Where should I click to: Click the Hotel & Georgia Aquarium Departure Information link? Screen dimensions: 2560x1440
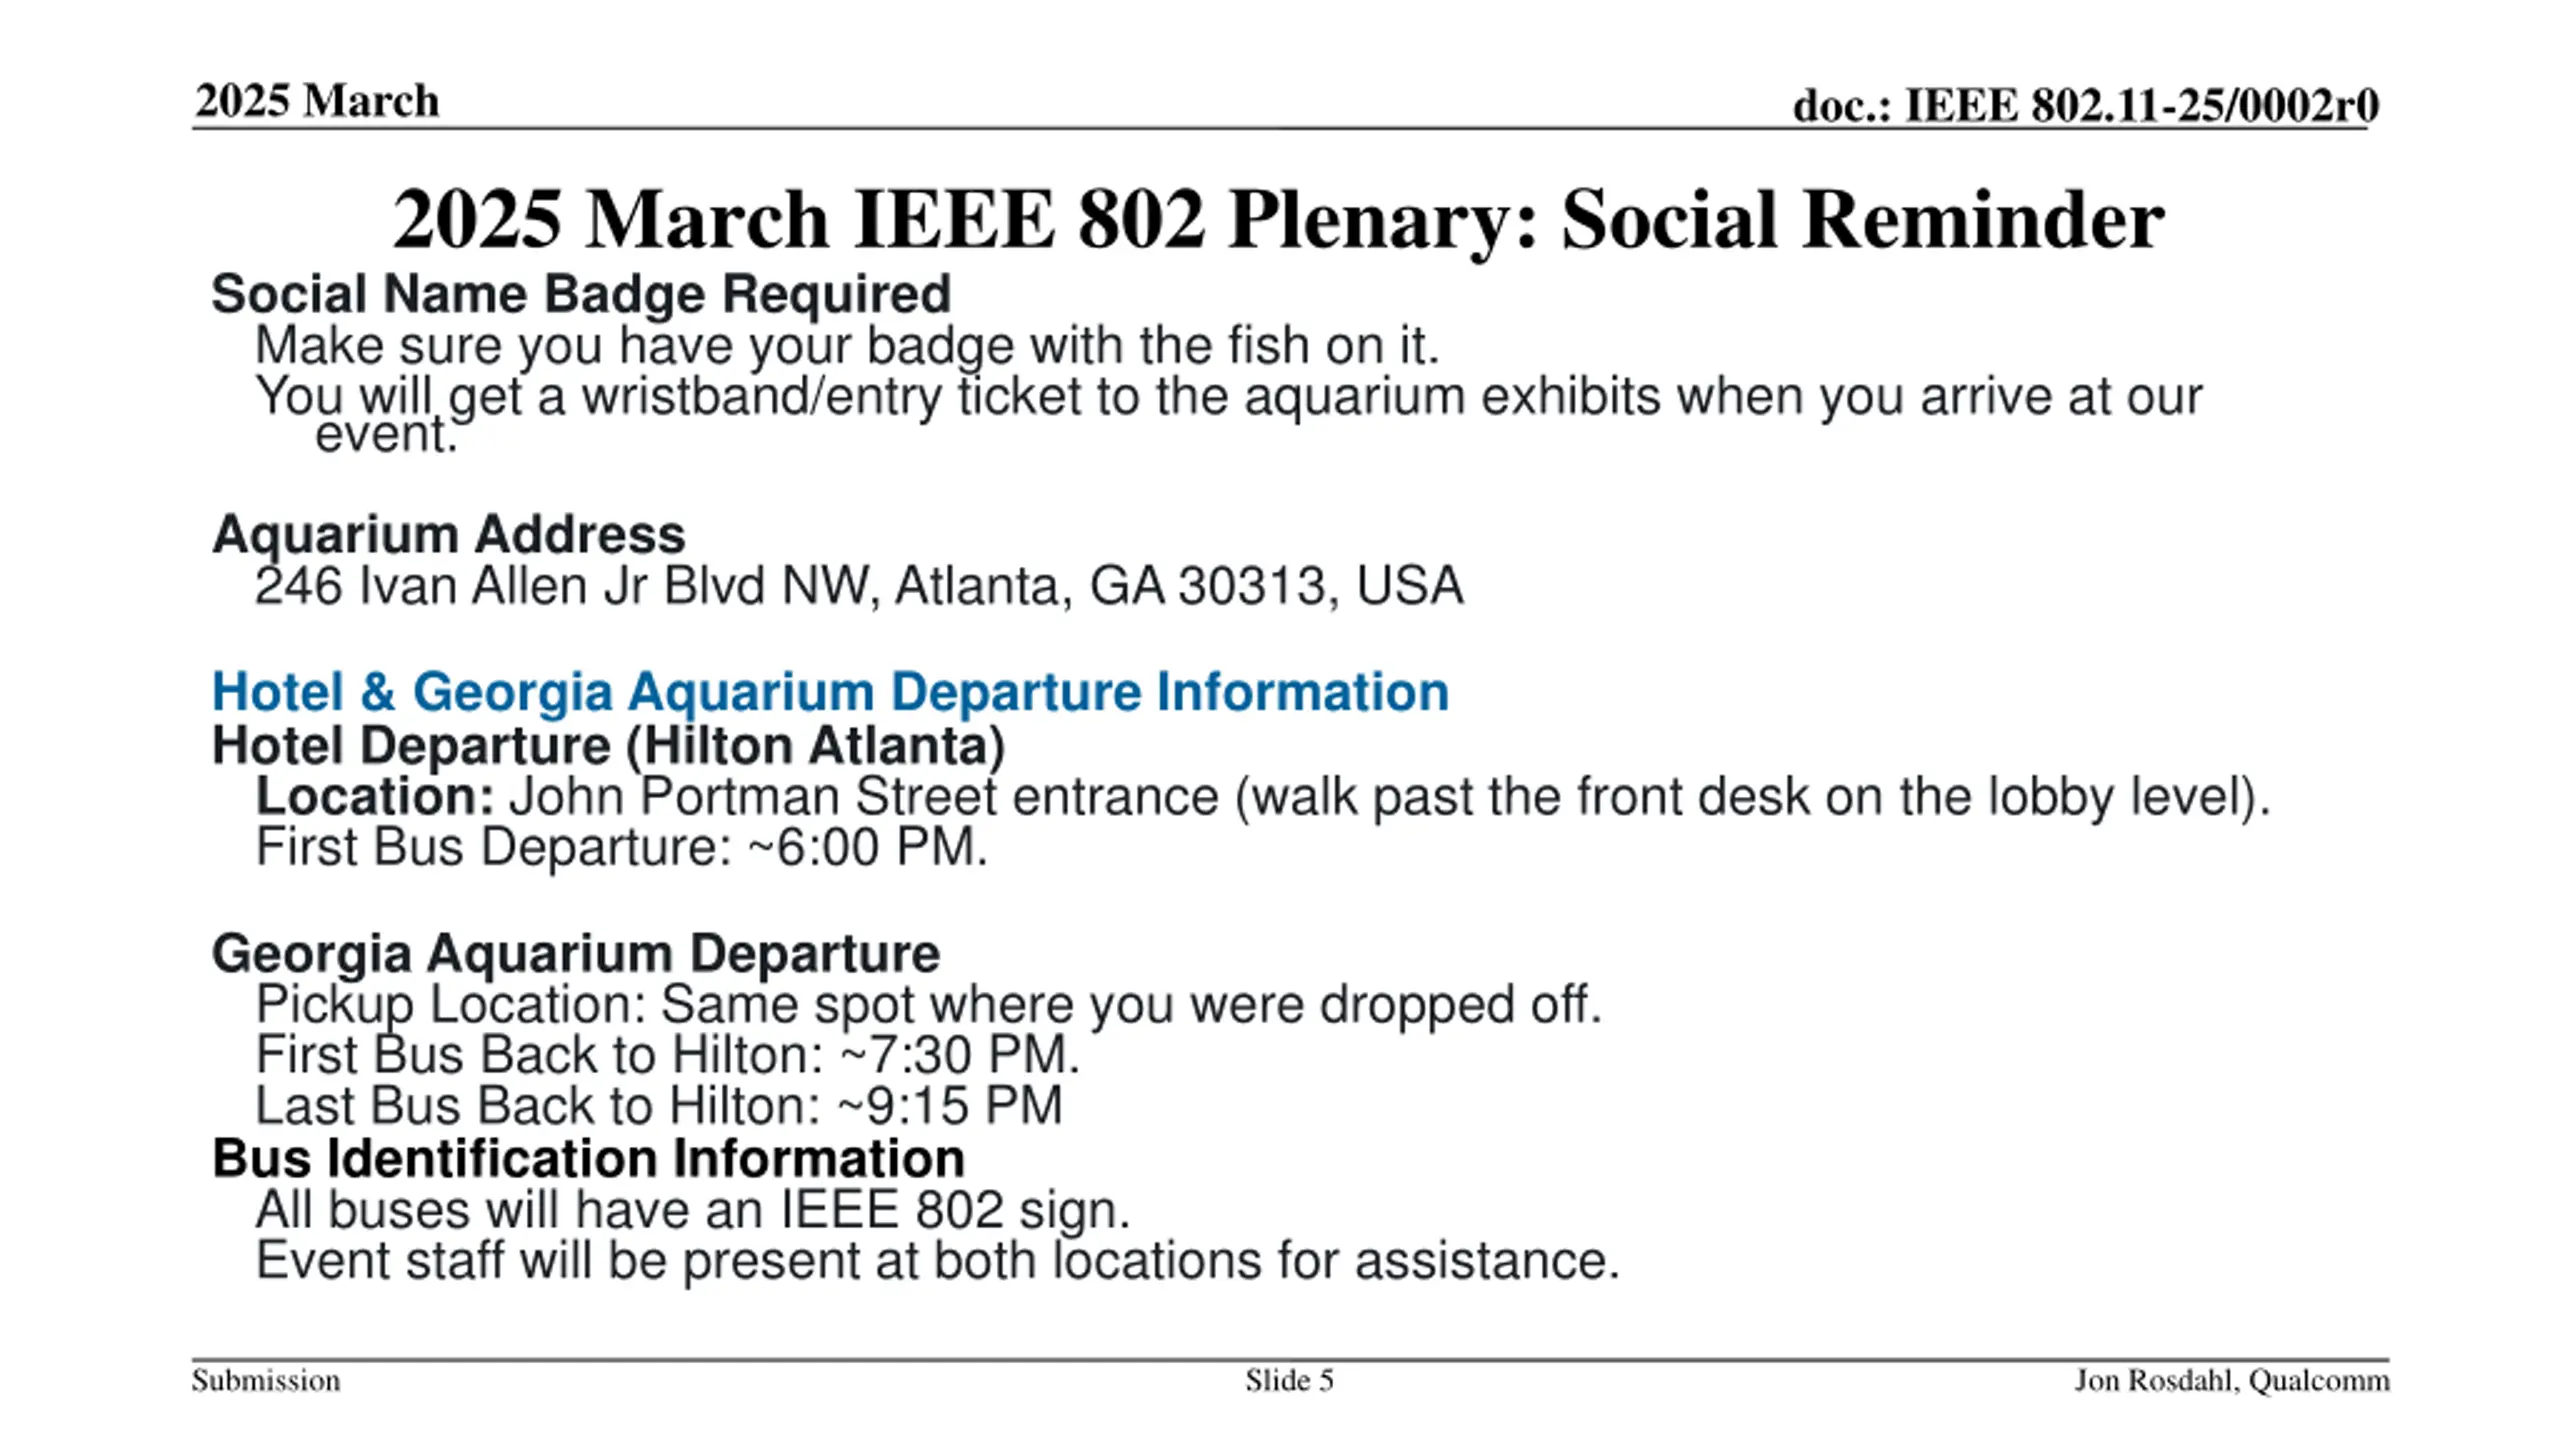830,692
